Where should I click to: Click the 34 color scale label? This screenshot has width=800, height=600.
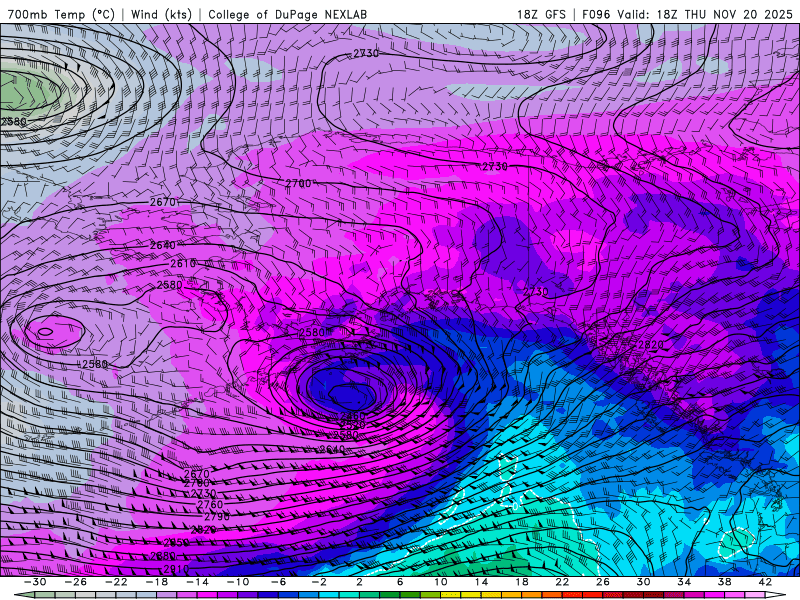(684, 582)
